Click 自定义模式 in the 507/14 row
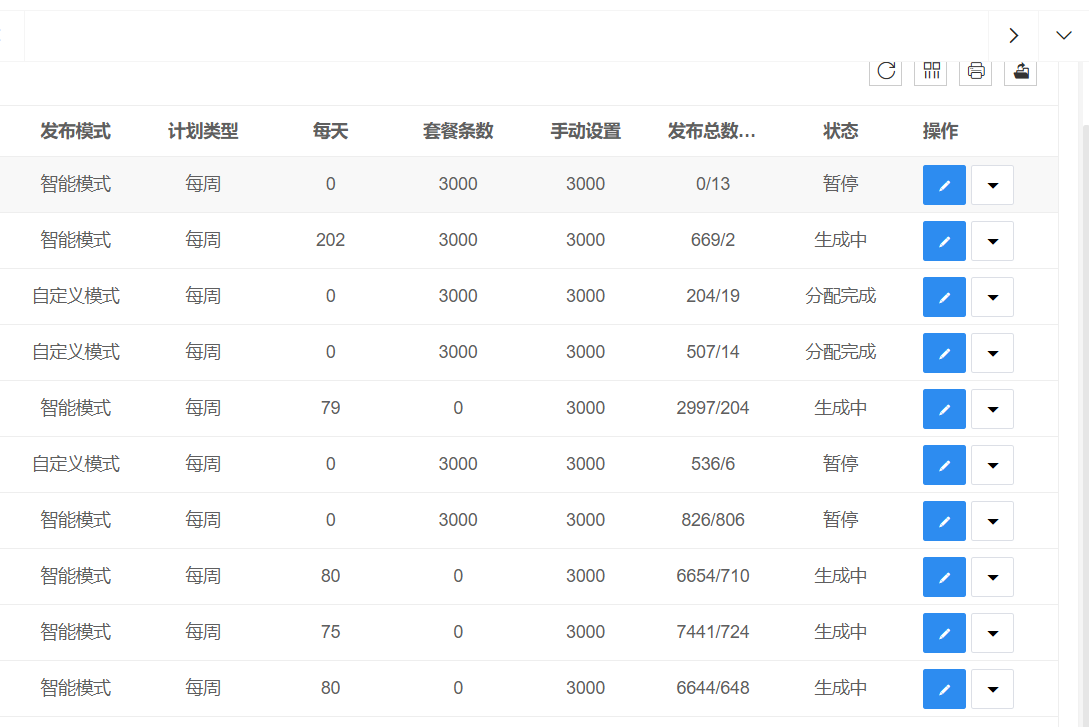Screen dimensions: 1089x727 (76, 352)
